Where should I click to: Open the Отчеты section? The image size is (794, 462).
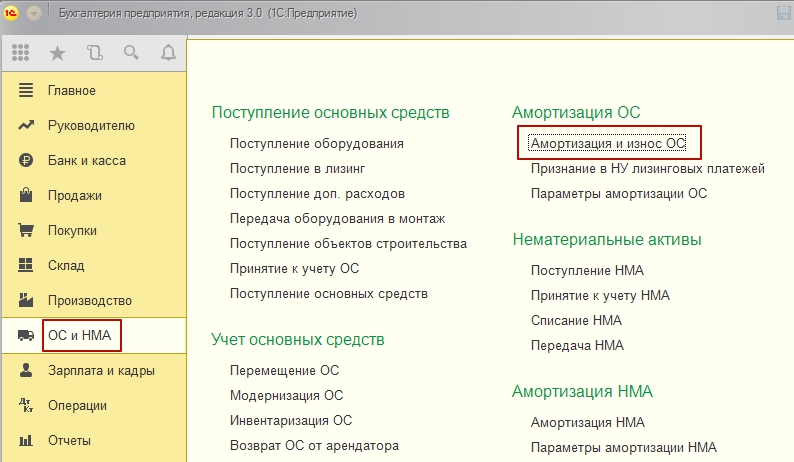[x=69, y=441]
